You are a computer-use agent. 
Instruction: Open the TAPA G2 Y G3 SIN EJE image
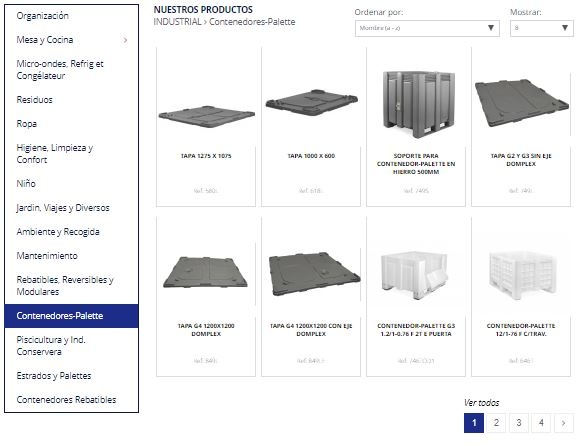[522, 102]
